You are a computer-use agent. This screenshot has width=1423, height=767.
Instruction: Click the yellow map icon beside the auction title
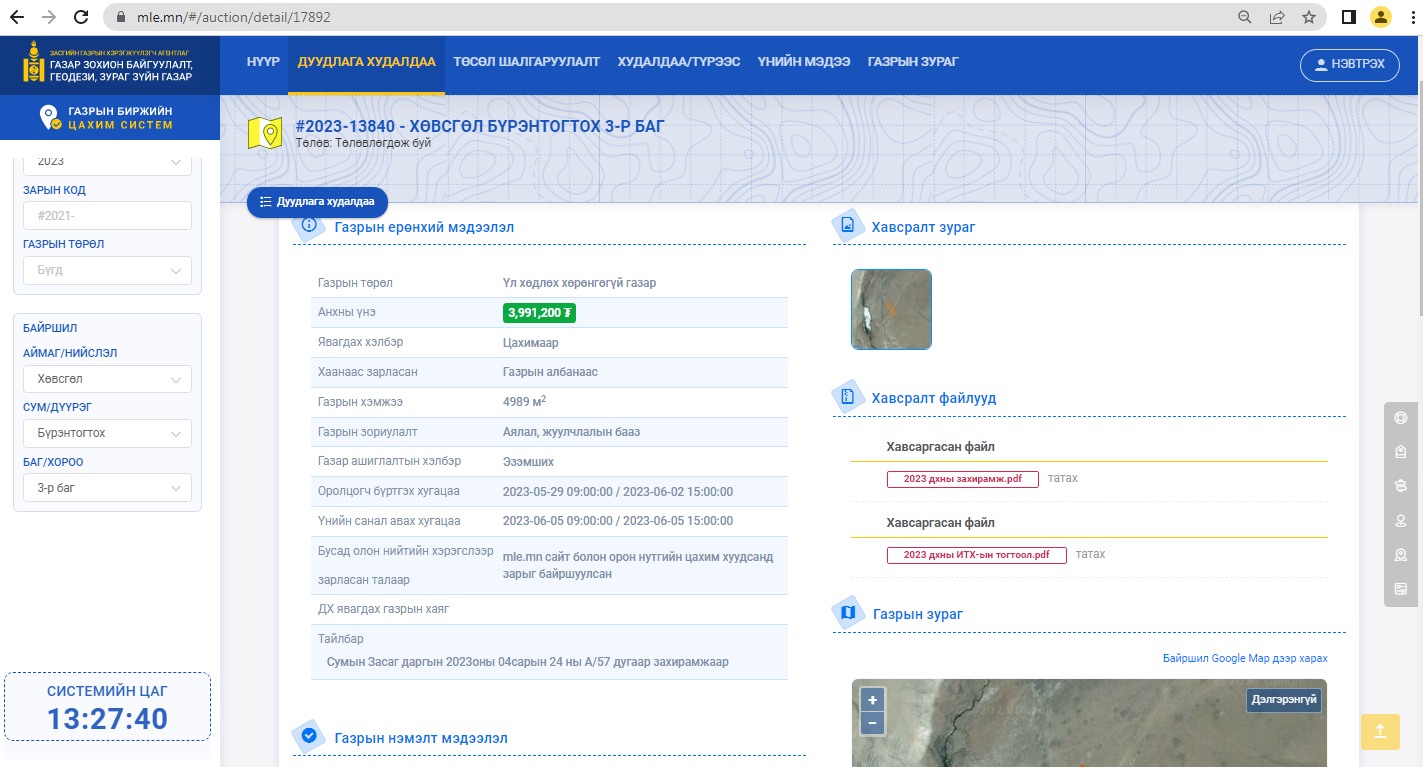[x=265, y=134]
